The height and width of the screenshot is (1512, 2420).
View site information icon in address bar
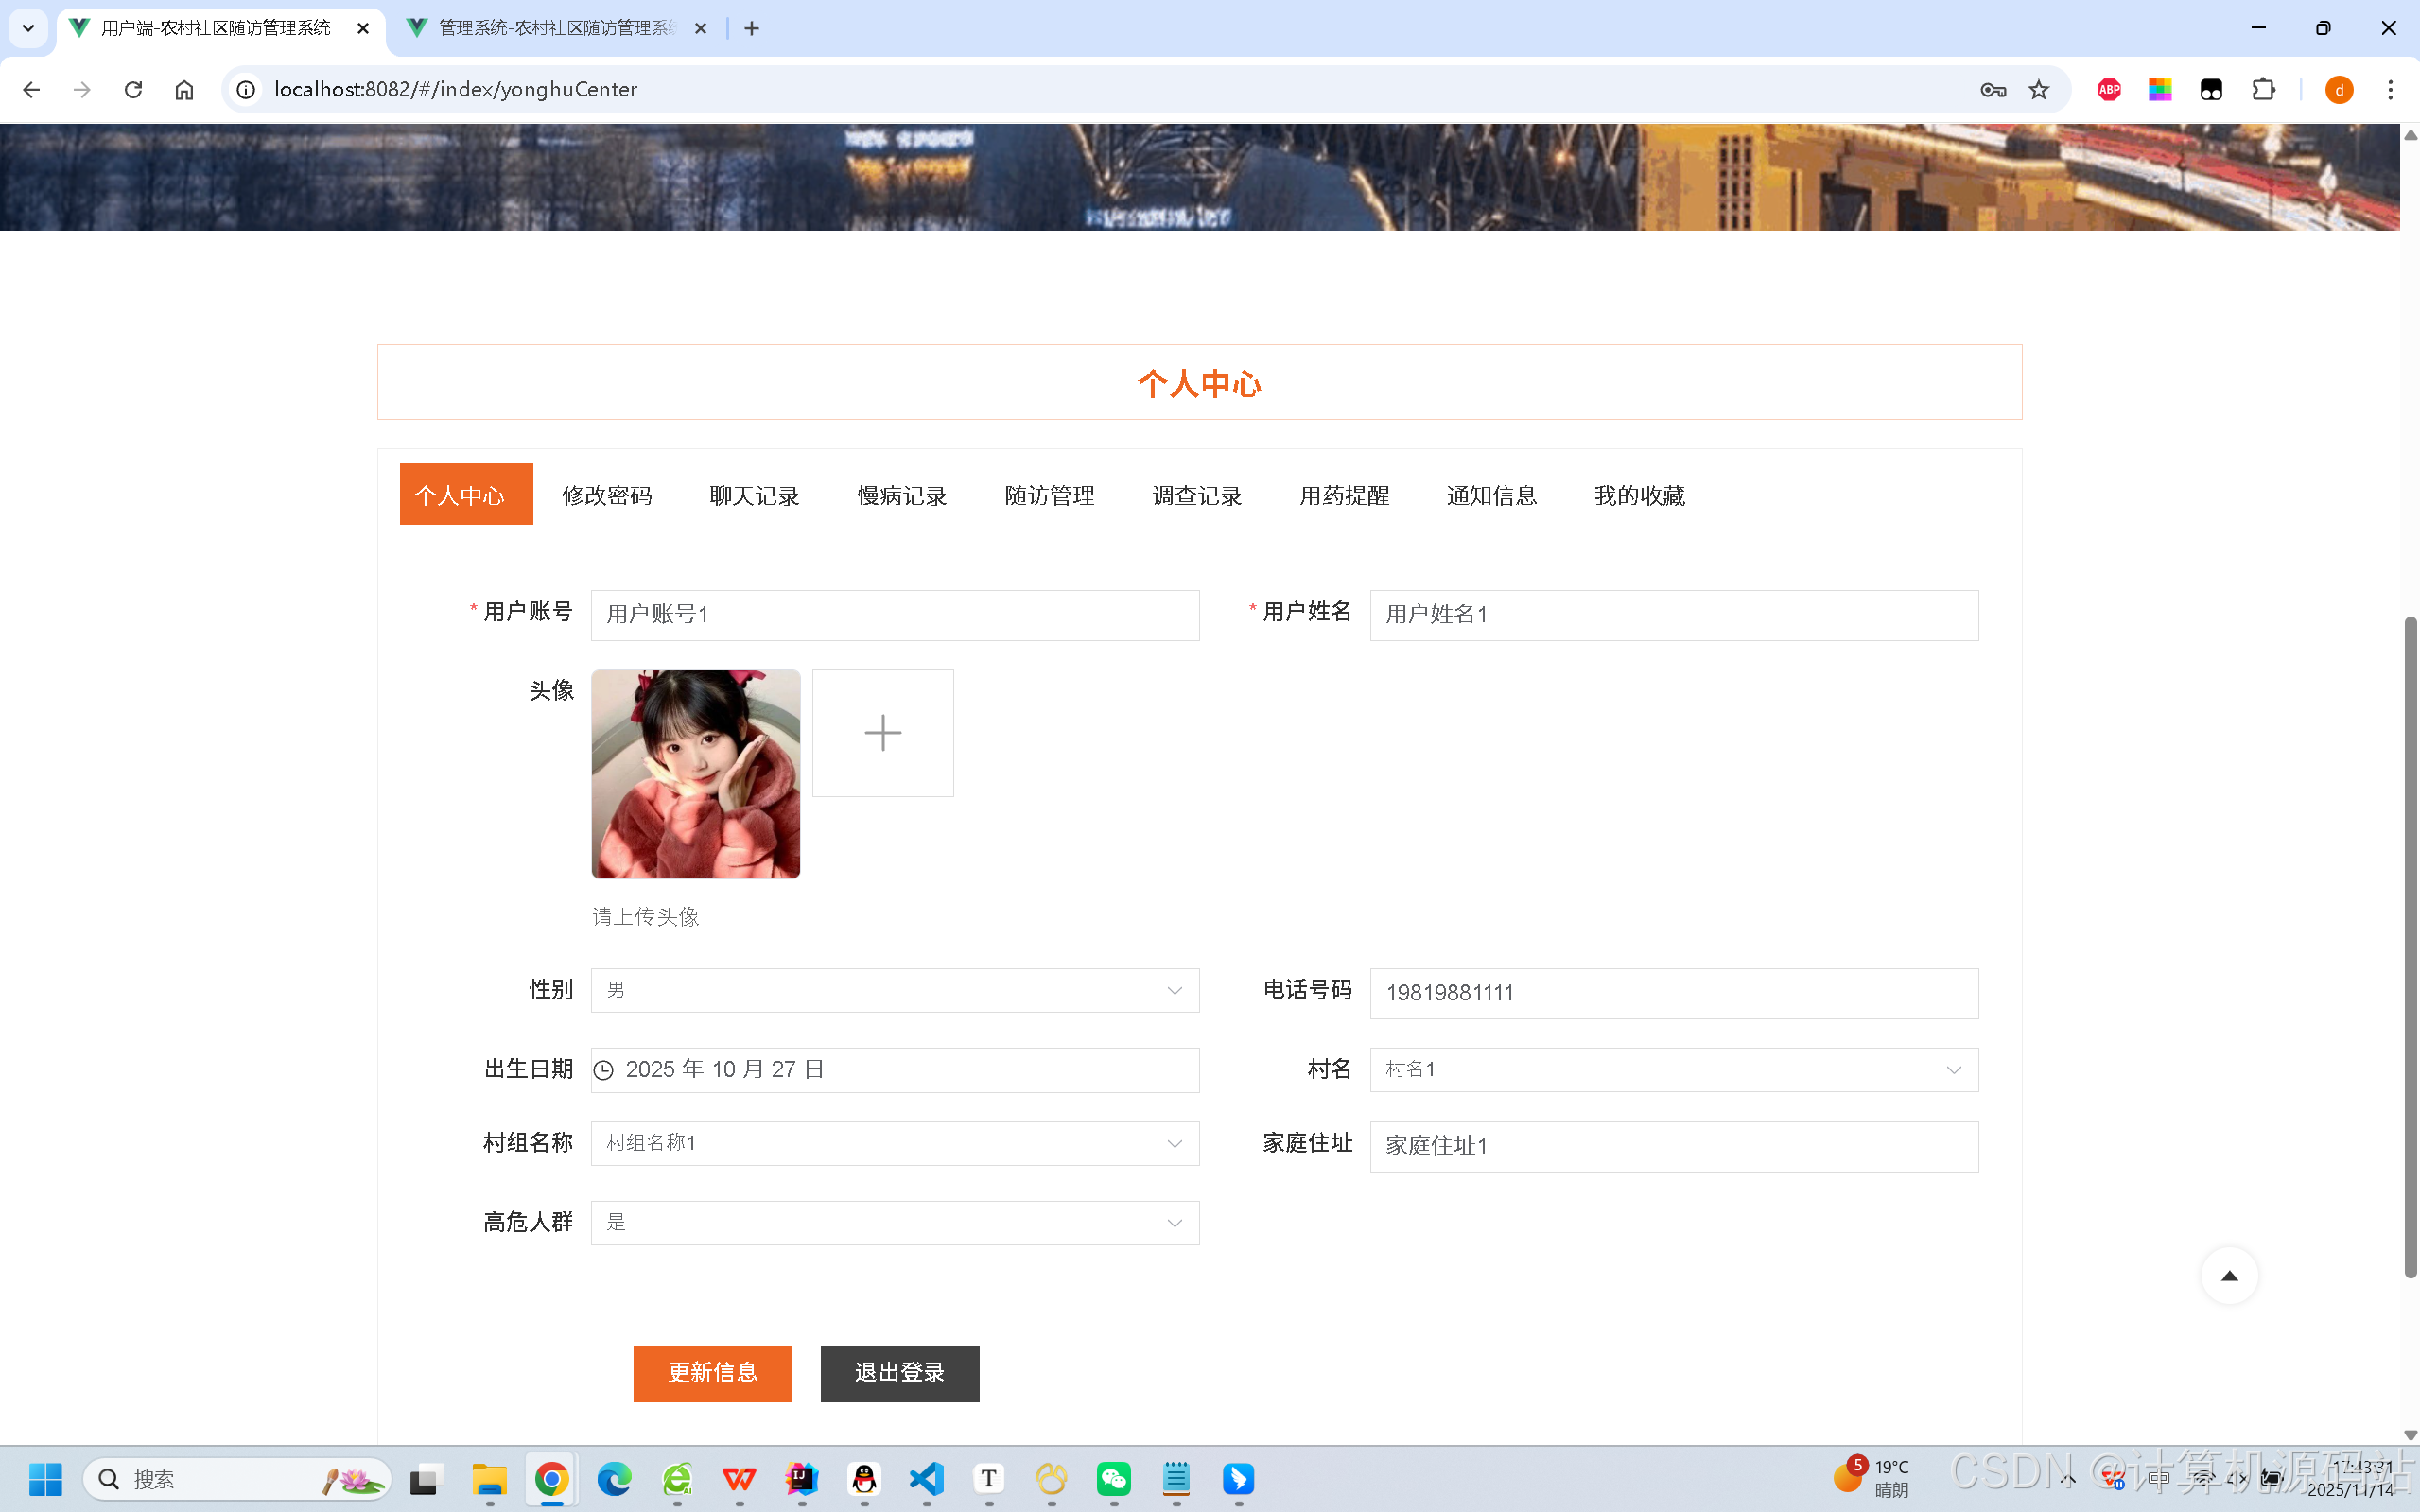(x=246, y=90)
